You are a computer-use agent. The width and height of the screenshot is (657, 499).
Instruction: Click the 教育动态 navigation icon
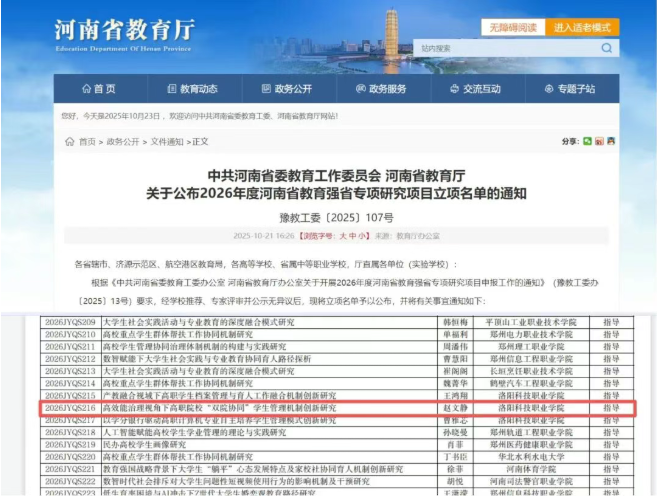point(172,89)
